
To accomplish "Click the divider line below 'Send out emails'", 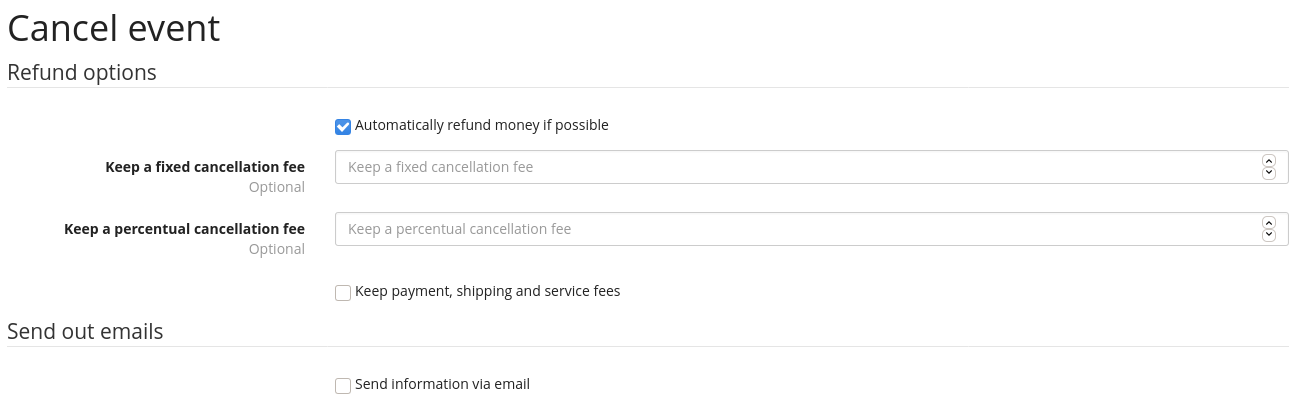I will click(x=648, y=347).
